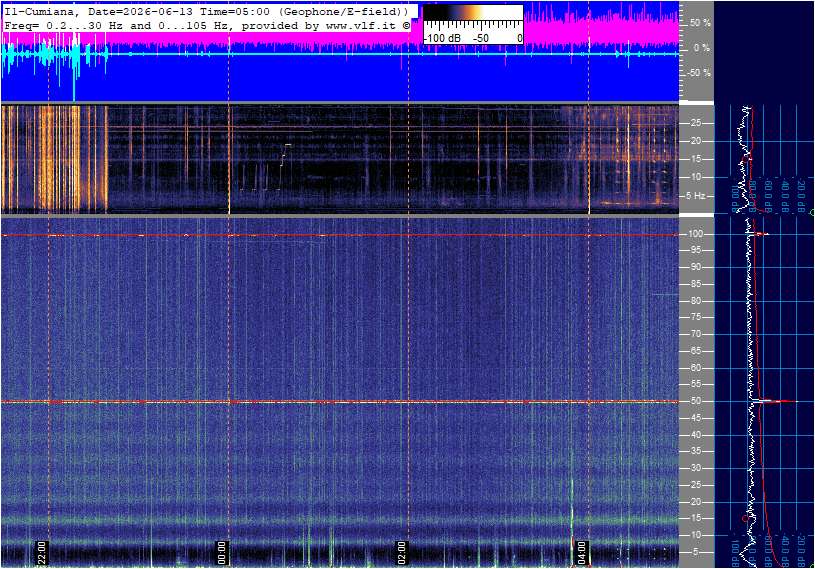Viewport: 815px width, 569px height.
Task: Click the 40 Hz axis label
Action: point(695,435)
